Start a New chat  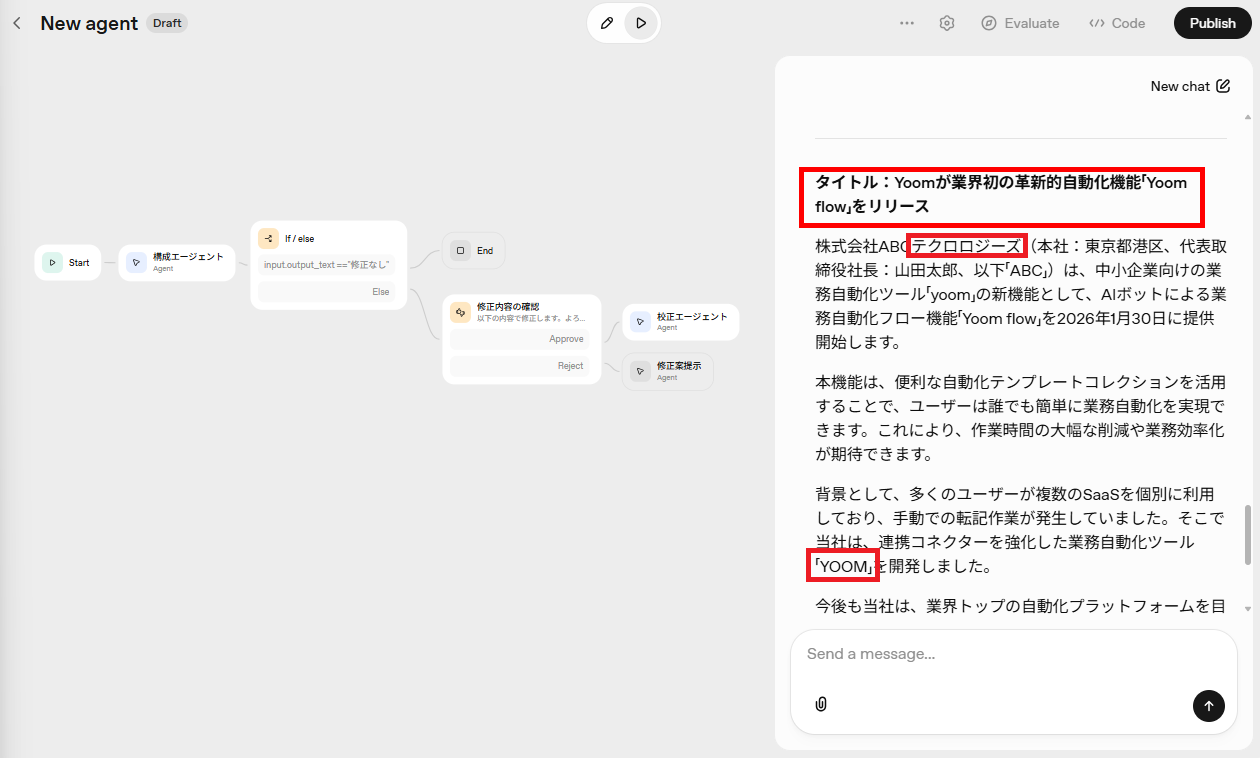tap(1190, 86)
